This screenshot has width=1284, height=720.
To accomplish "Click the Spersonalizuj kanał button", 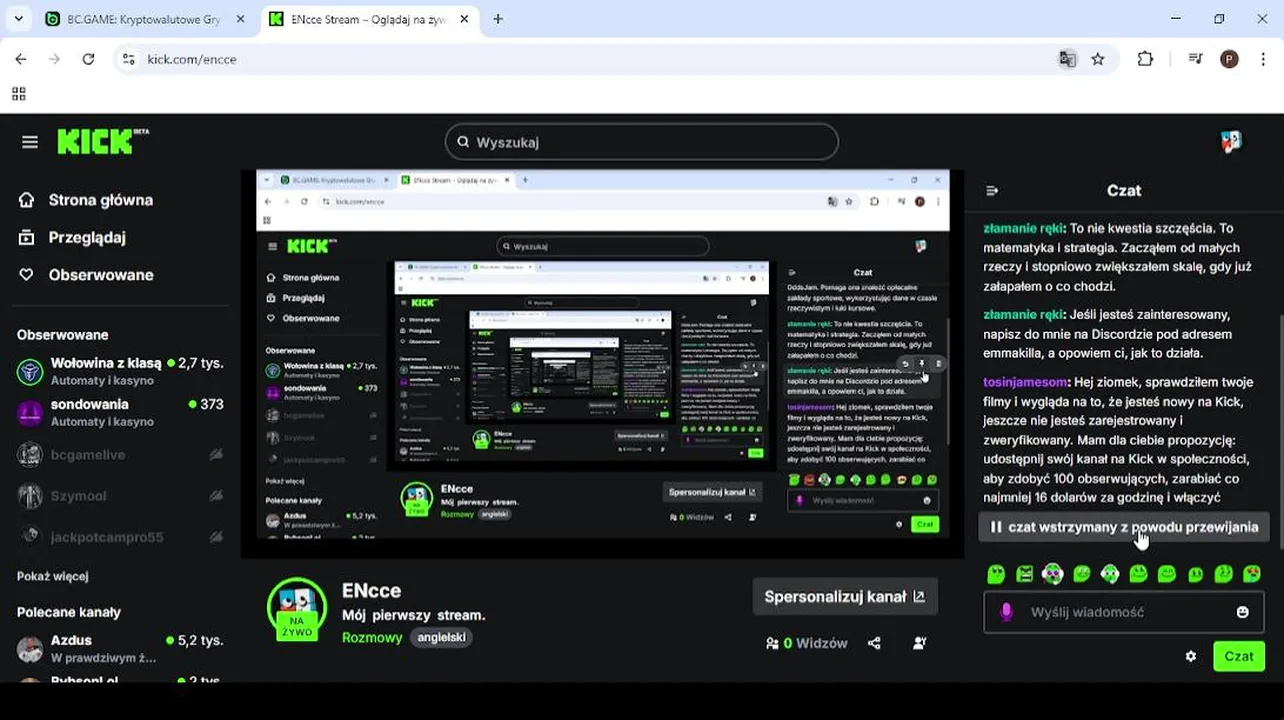I will (845, 596).
